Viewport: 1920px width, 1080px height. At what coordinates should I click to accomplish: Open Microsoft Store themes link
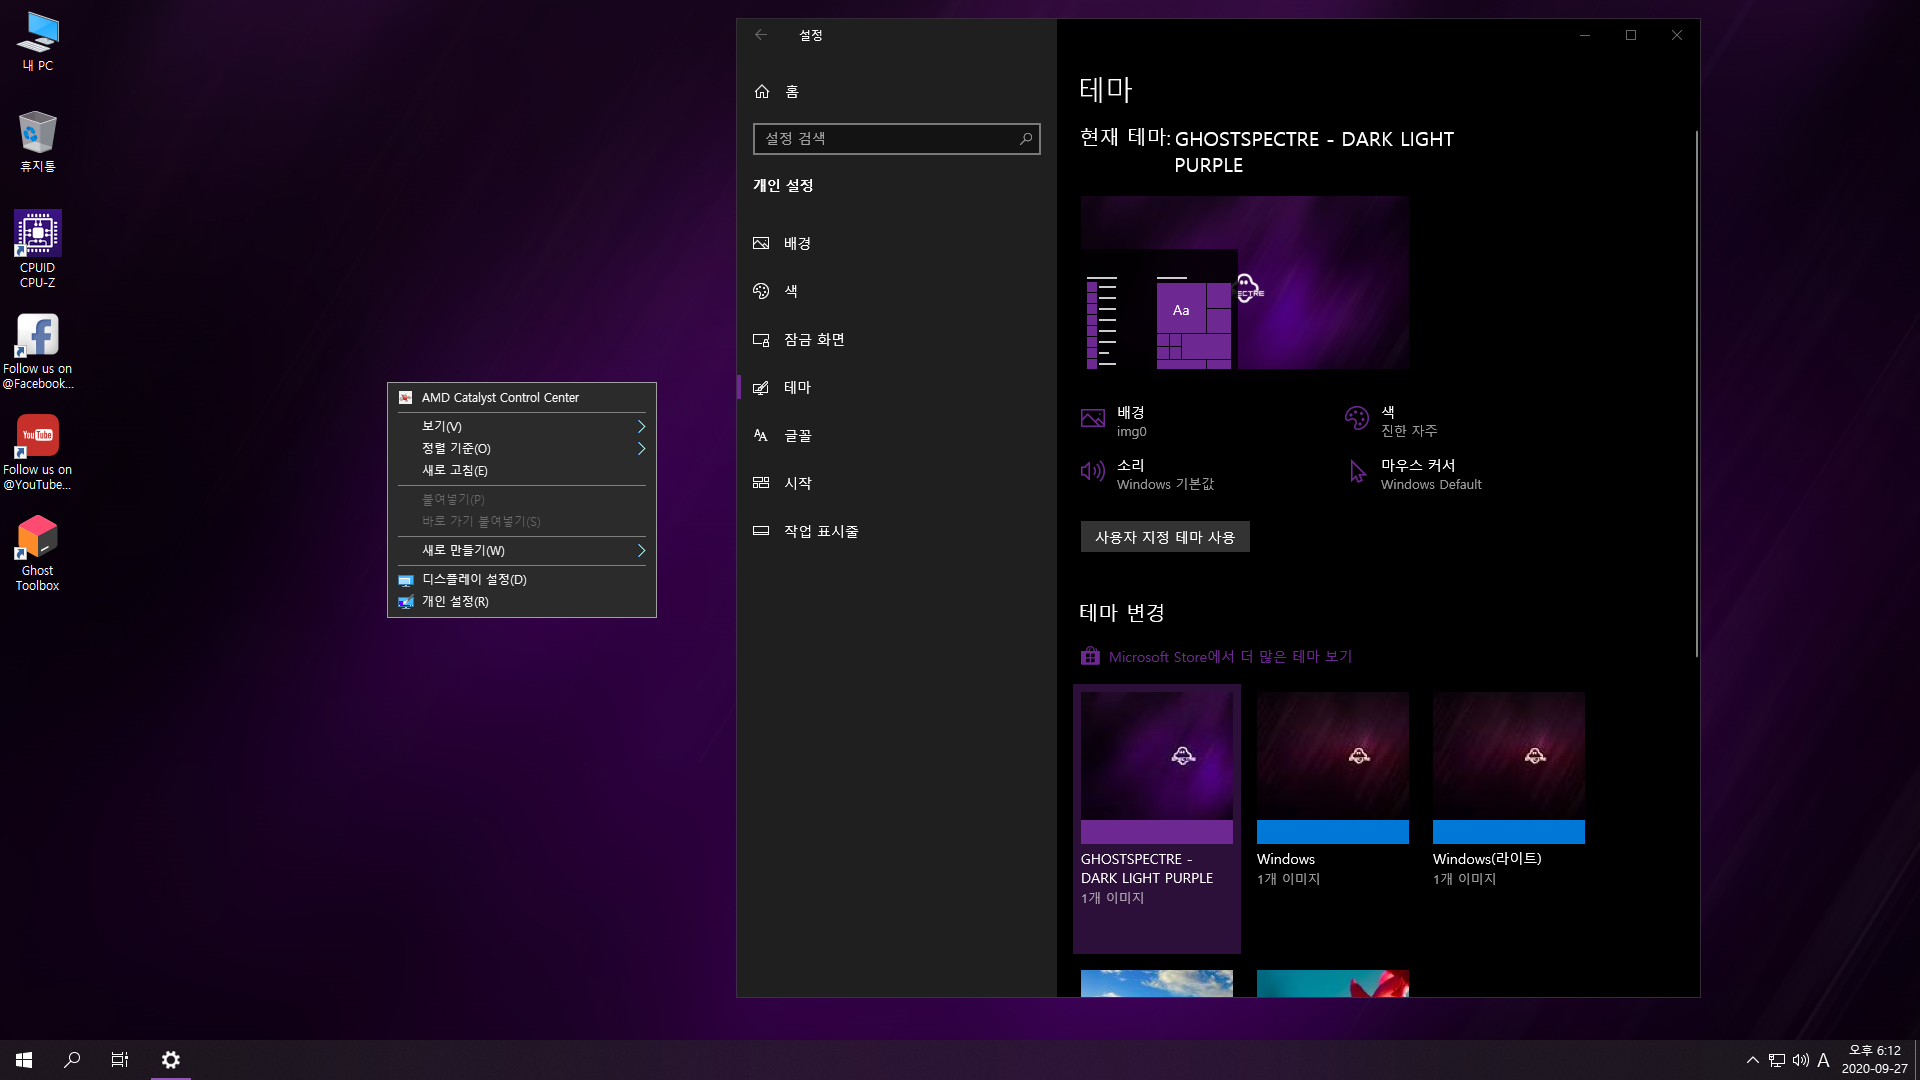pos(1229,656)
